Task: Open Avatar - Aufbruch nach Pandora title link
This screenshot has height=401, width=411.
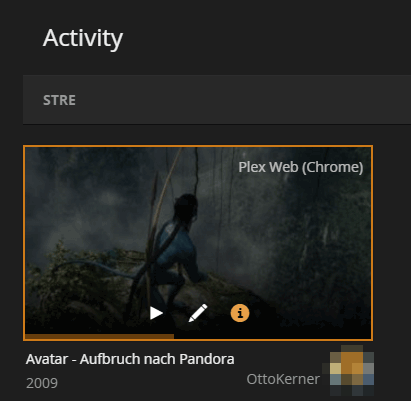Action: click(x=130, y=359)
